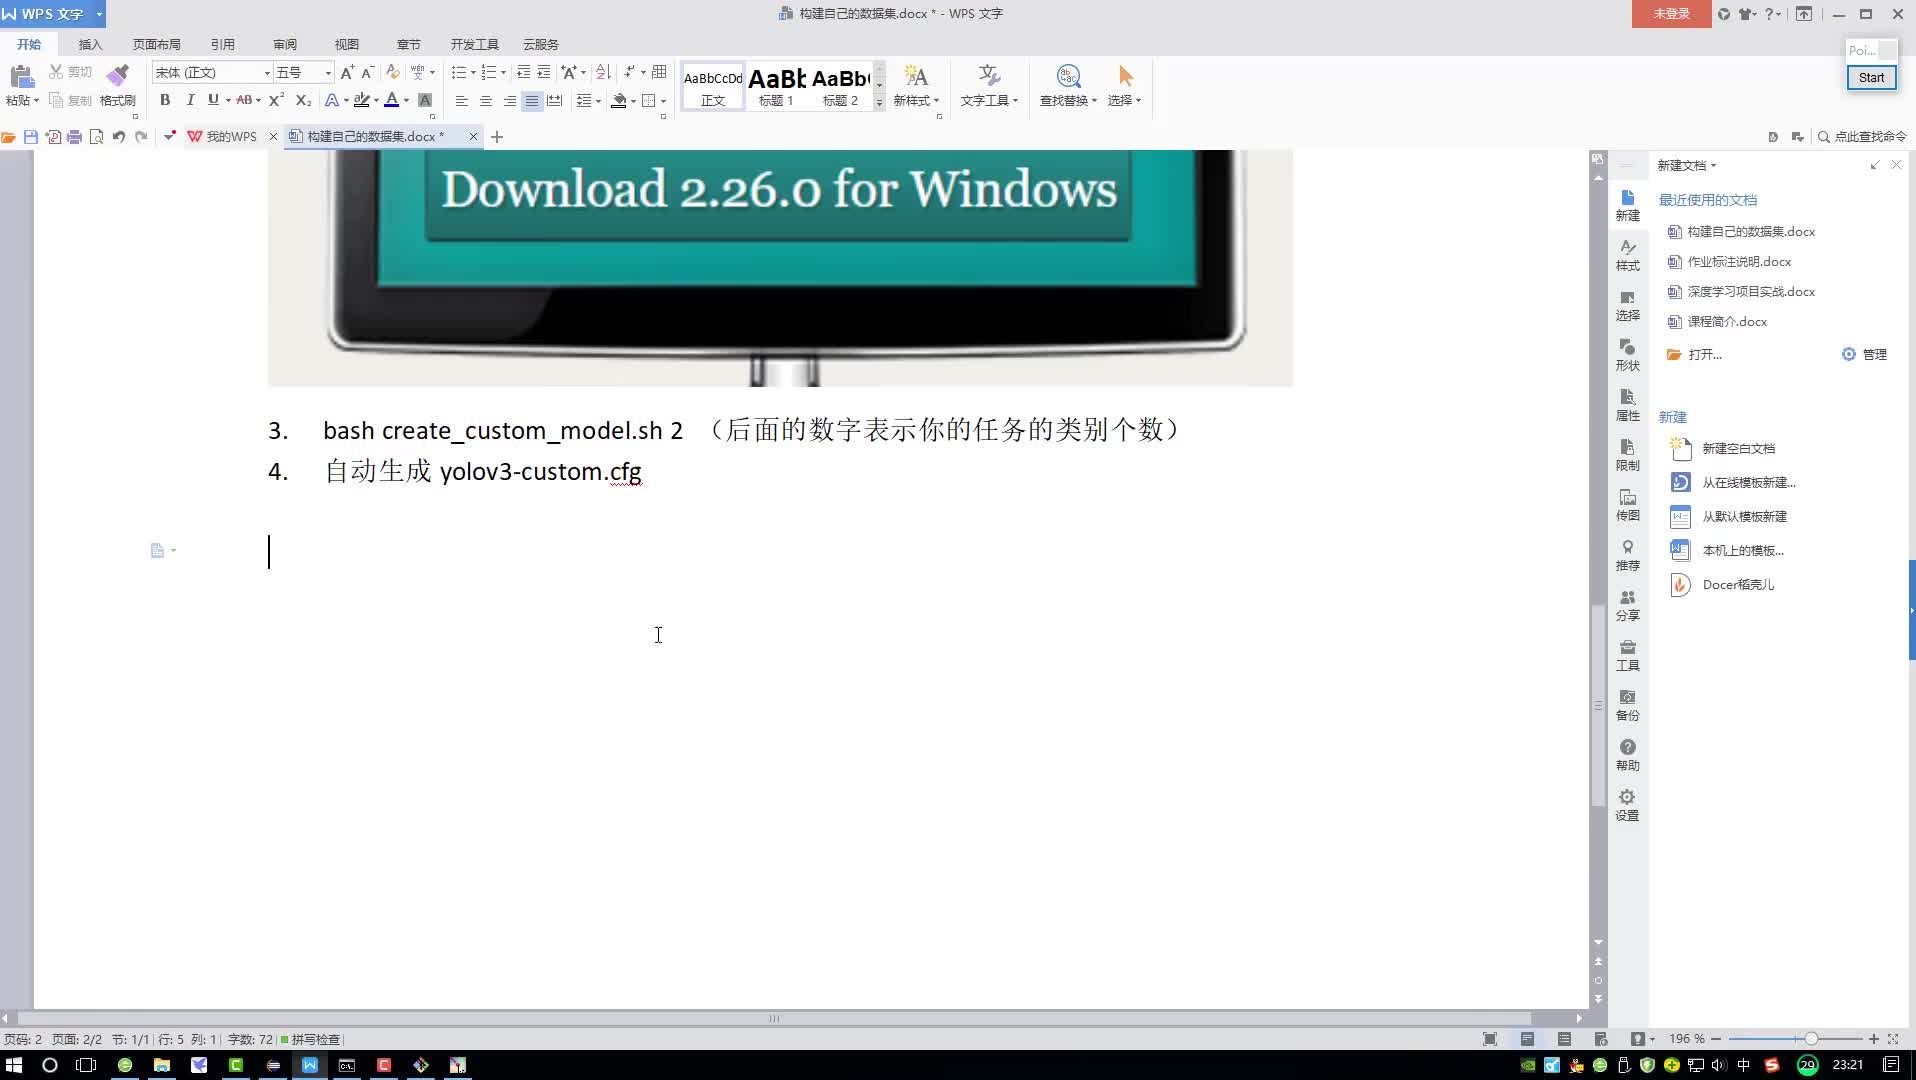Open the Properties (属性) sidebar panel
1916x1080 pixels.
(x=1627, y=406)
